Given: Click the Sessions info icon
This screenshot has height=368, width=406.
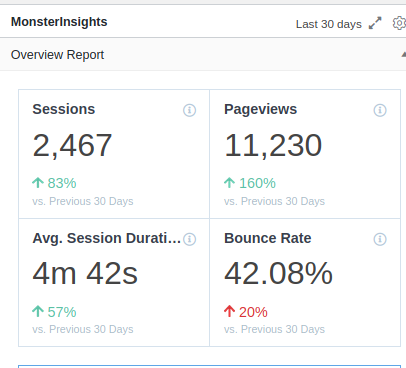Looking at the screenshot, I should coord(189,110).
